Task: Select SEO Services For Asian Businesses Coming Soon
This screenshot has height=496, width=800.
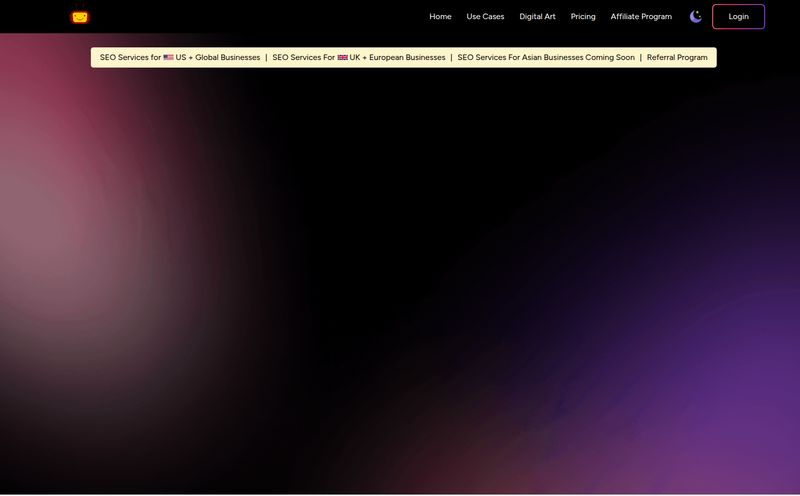Action: pos(546,58)
